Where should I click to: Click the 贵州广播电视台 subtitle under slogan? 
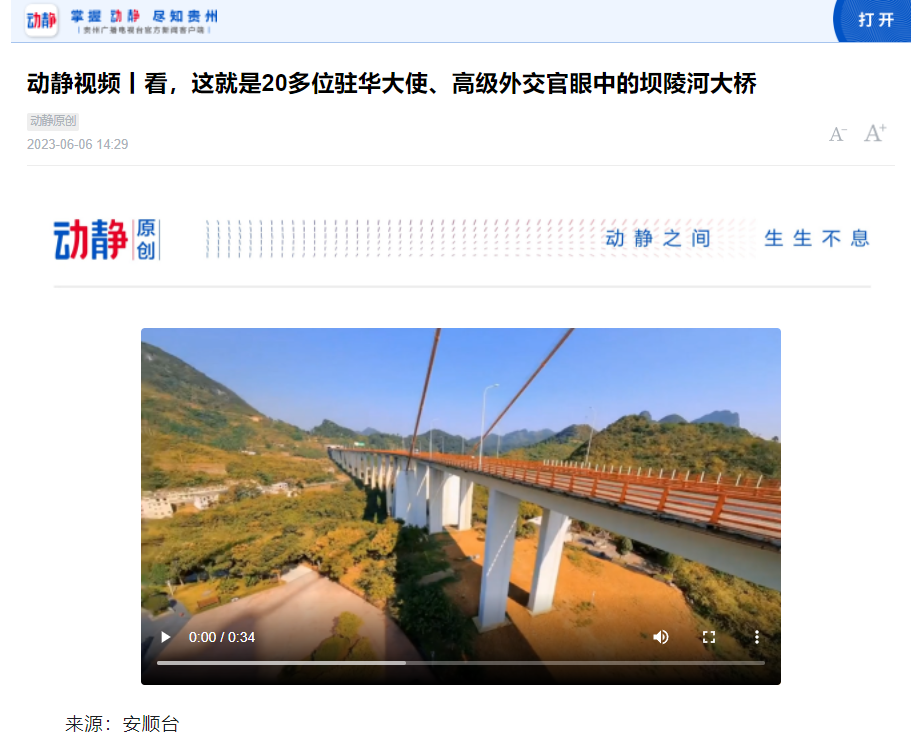(x=144, y=30)
